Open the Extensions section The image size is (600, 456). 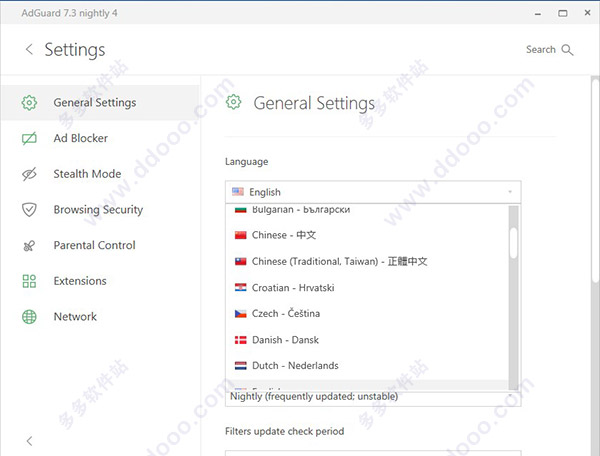(100, 281)
